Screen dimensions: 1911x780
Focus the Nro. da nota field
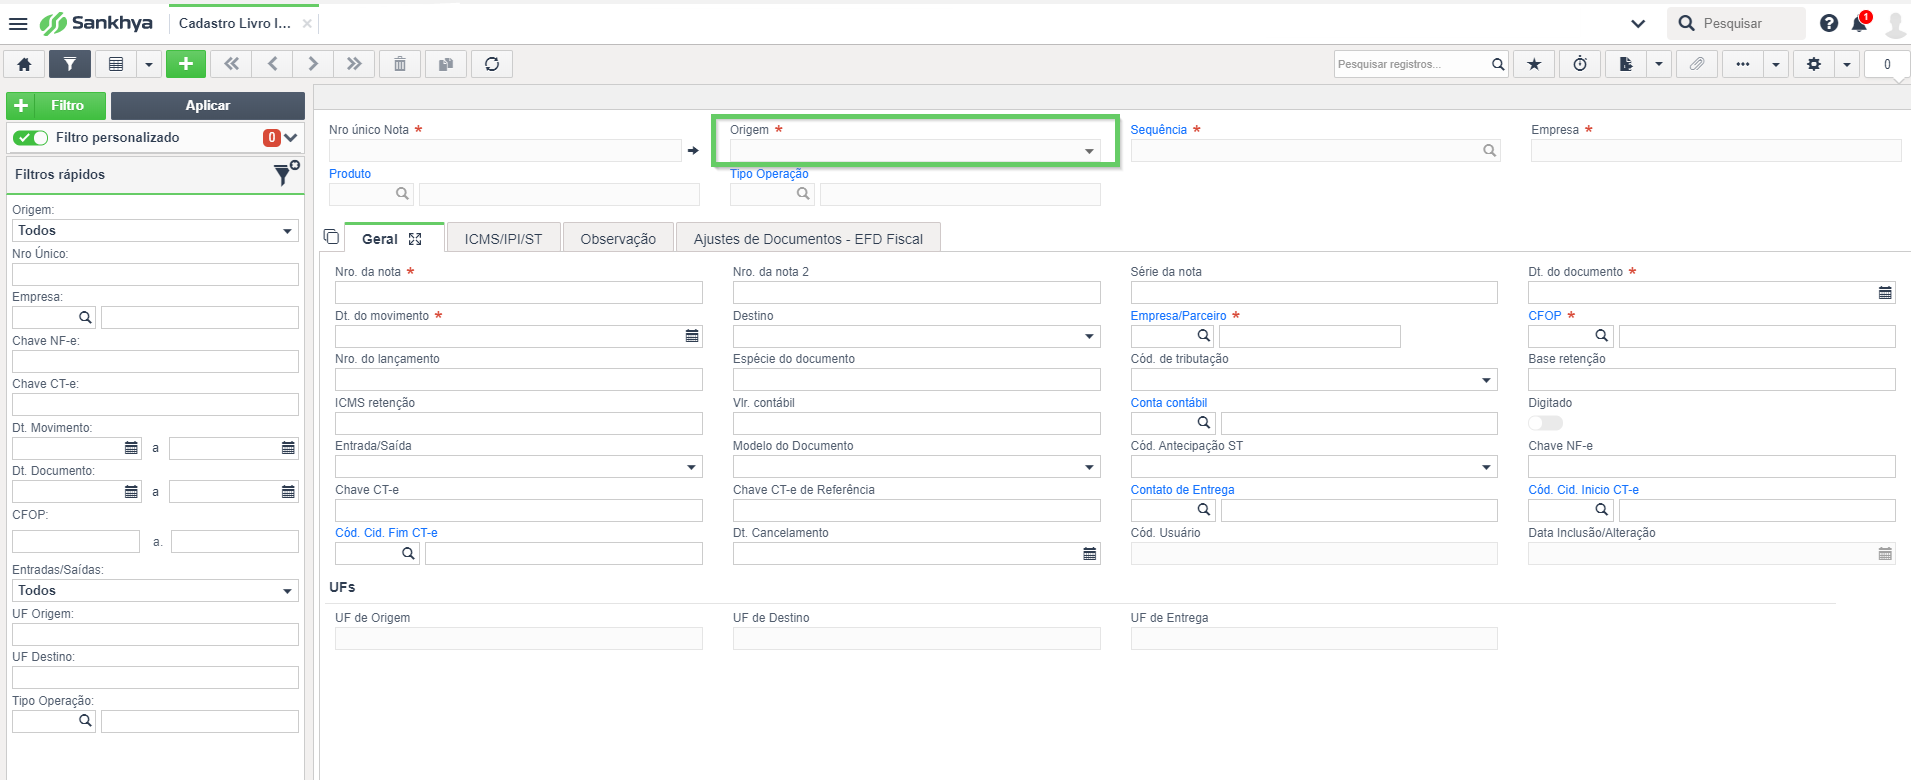pos(518,293)
